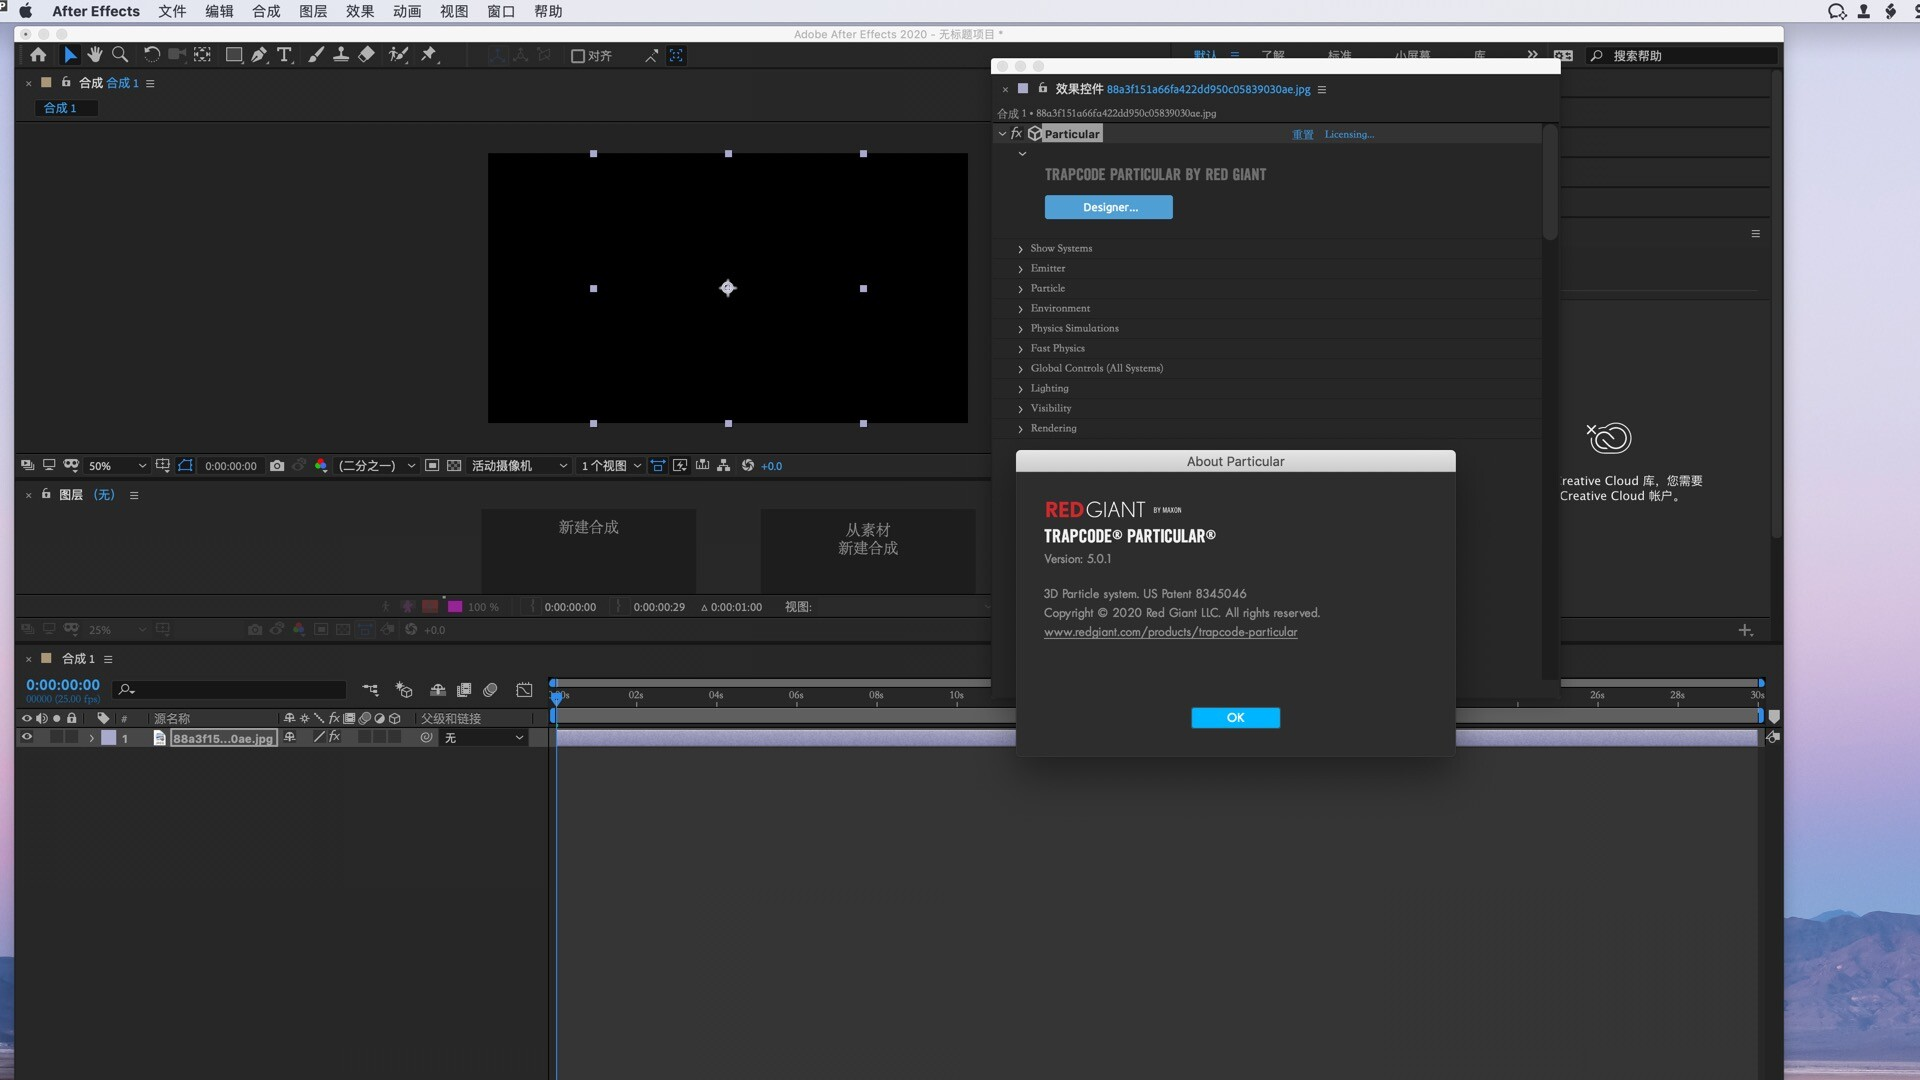1920x1080 pixels.
Task: Click the channel color indicator in viewer toolbar
Action: [320, 465]
